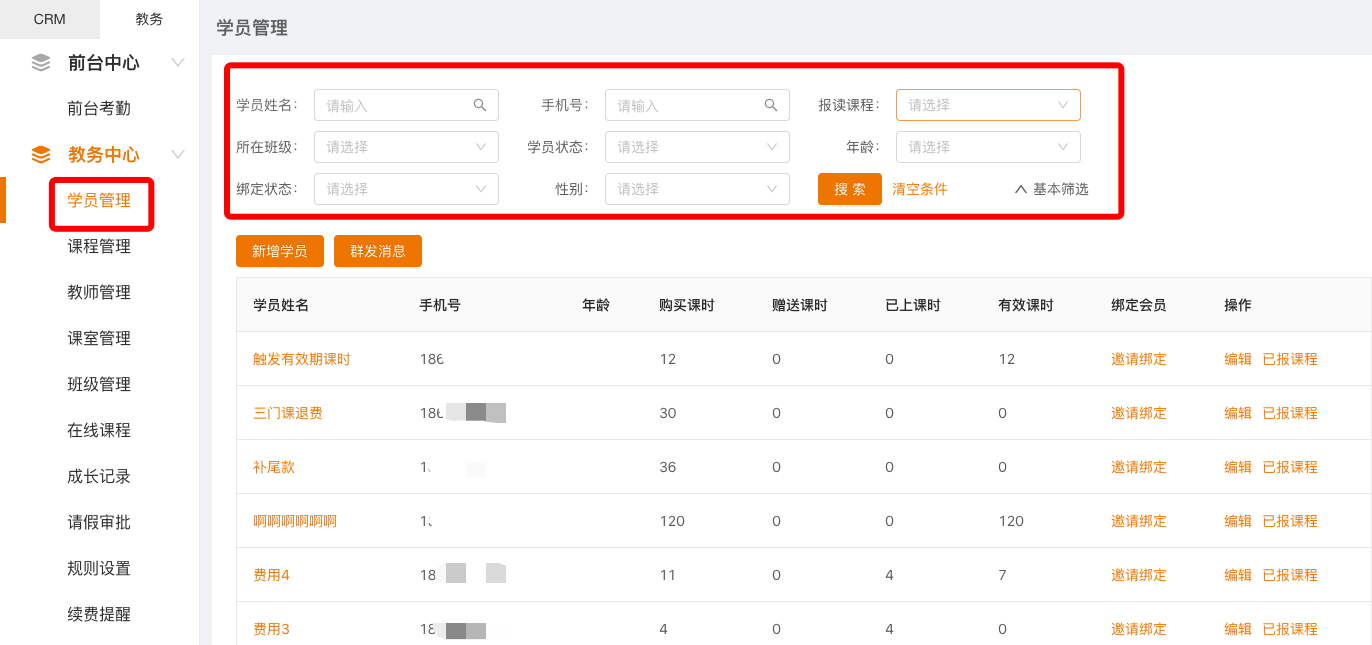Click the 群发消息 button
Image resolution: width=1372 pixels, height=645 pixels.
click(x=378, y=252)
